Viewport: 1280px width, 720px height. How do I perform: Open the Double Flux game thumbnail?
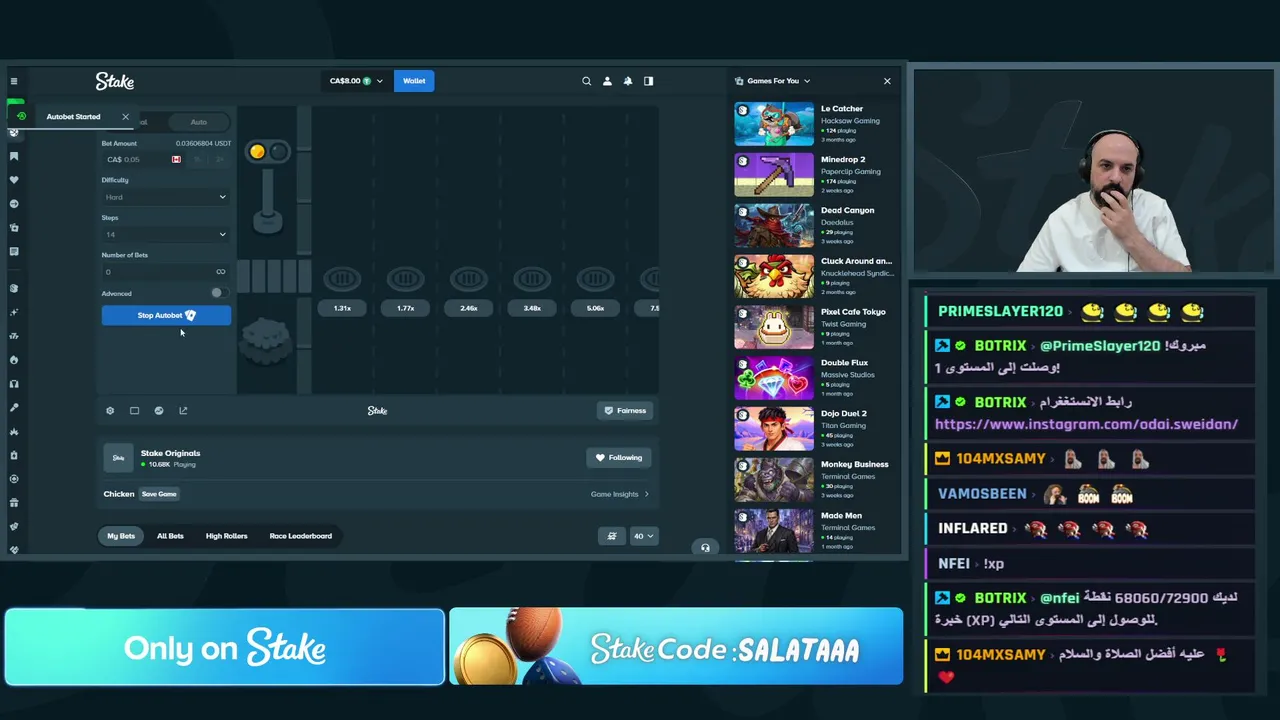pos(774,379)
